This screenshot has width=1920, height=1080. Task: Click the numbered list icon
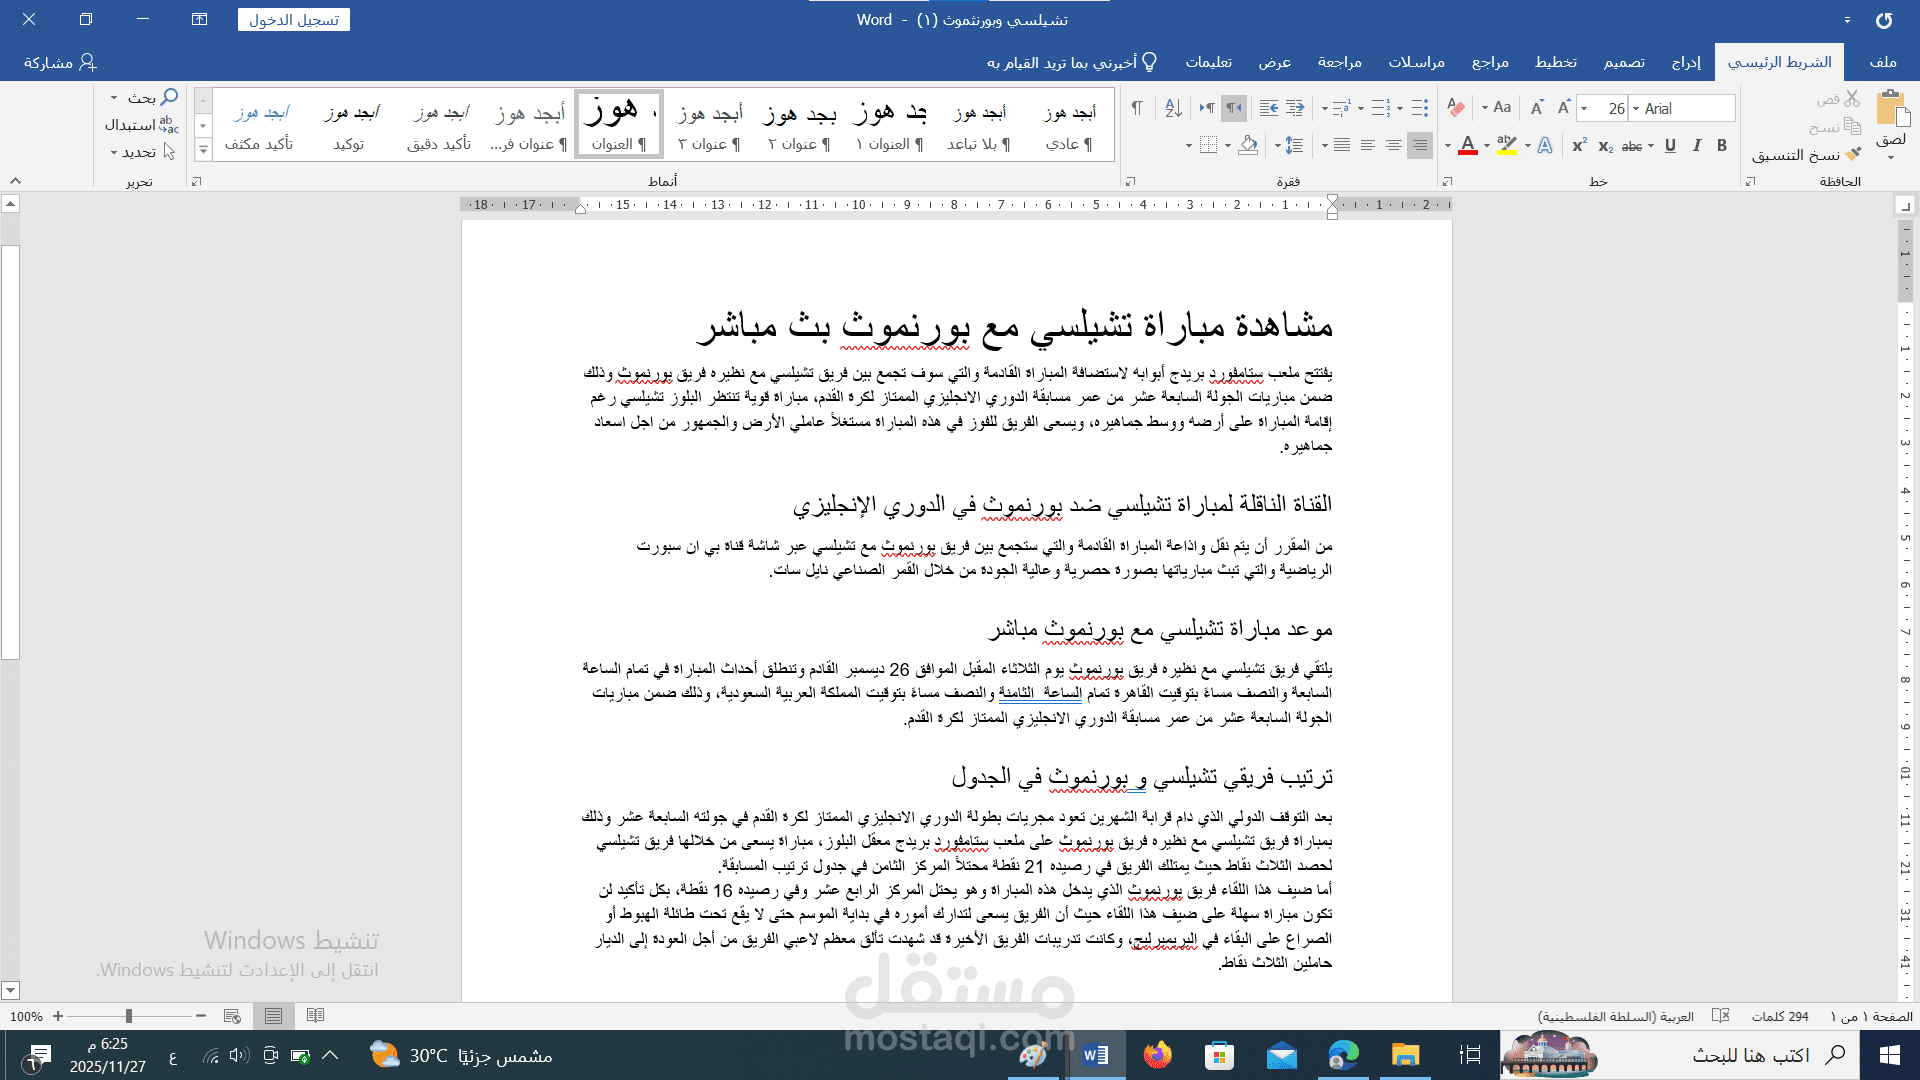click(x=1381, y=108)
